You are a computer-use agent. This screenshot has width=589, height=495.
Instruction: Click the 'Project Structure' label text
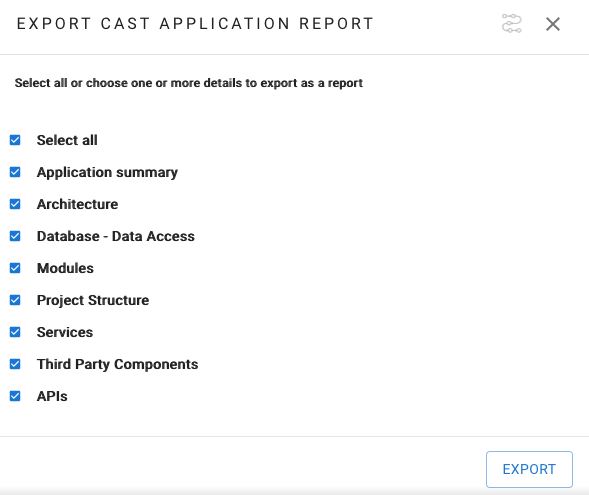(x=93, y=300)
